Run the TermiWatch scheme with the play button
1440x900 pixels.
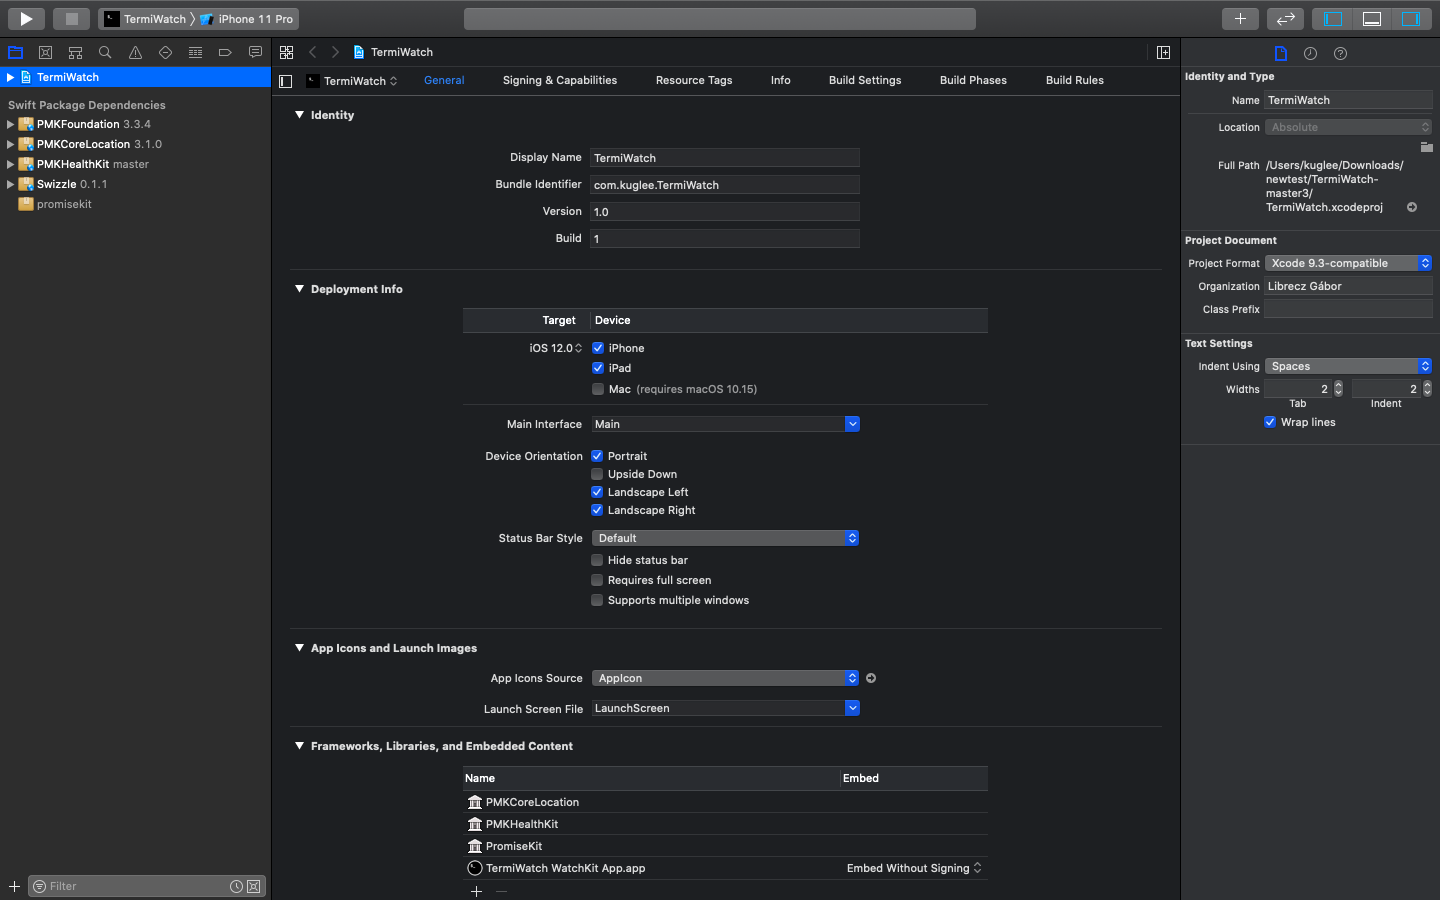26,18
